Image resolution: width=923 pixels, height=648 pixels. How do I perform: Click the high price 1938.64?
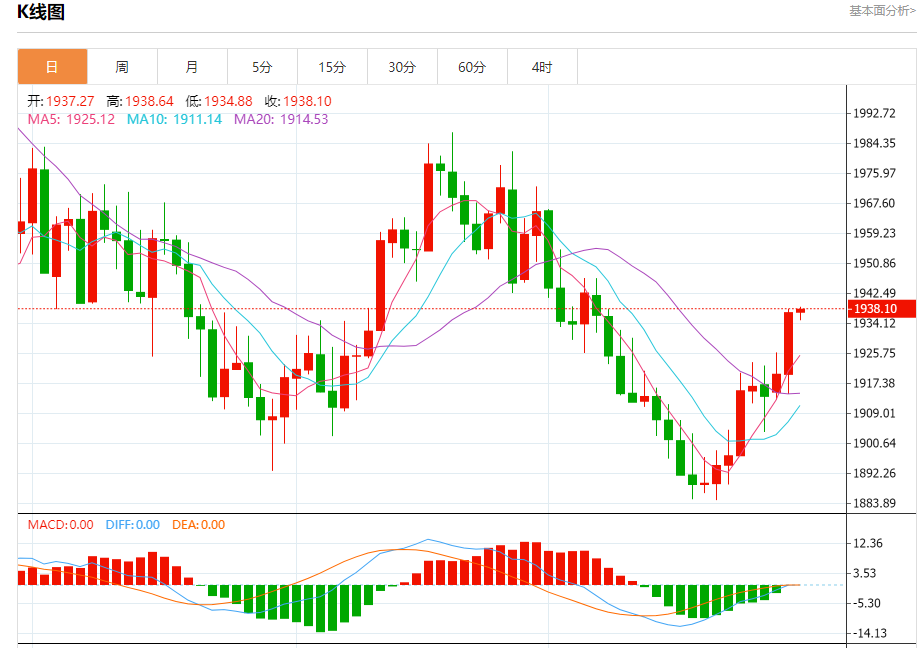(149, 101)
